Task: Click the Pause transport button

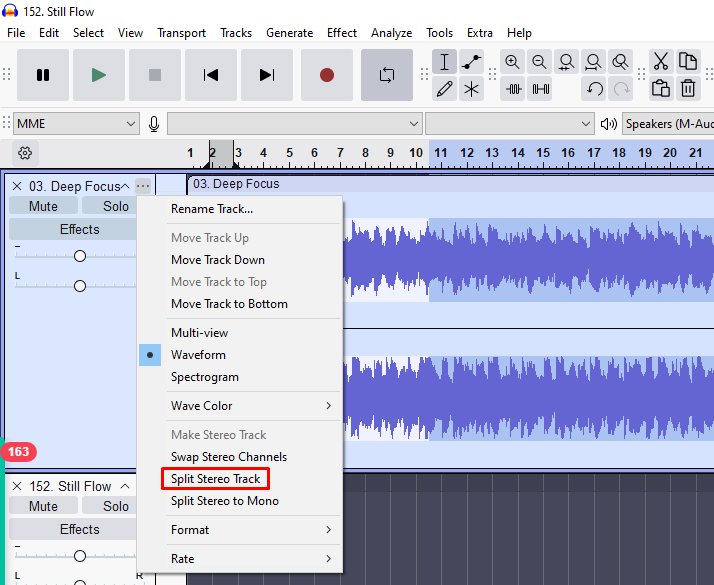Action: coord(43,75)
